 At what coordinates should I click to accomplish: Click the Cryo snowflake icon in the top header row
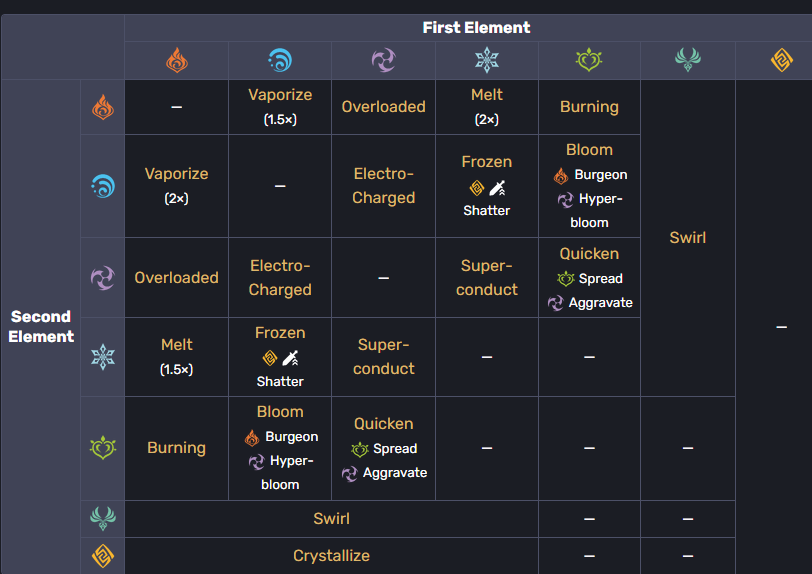coord(487,61)
